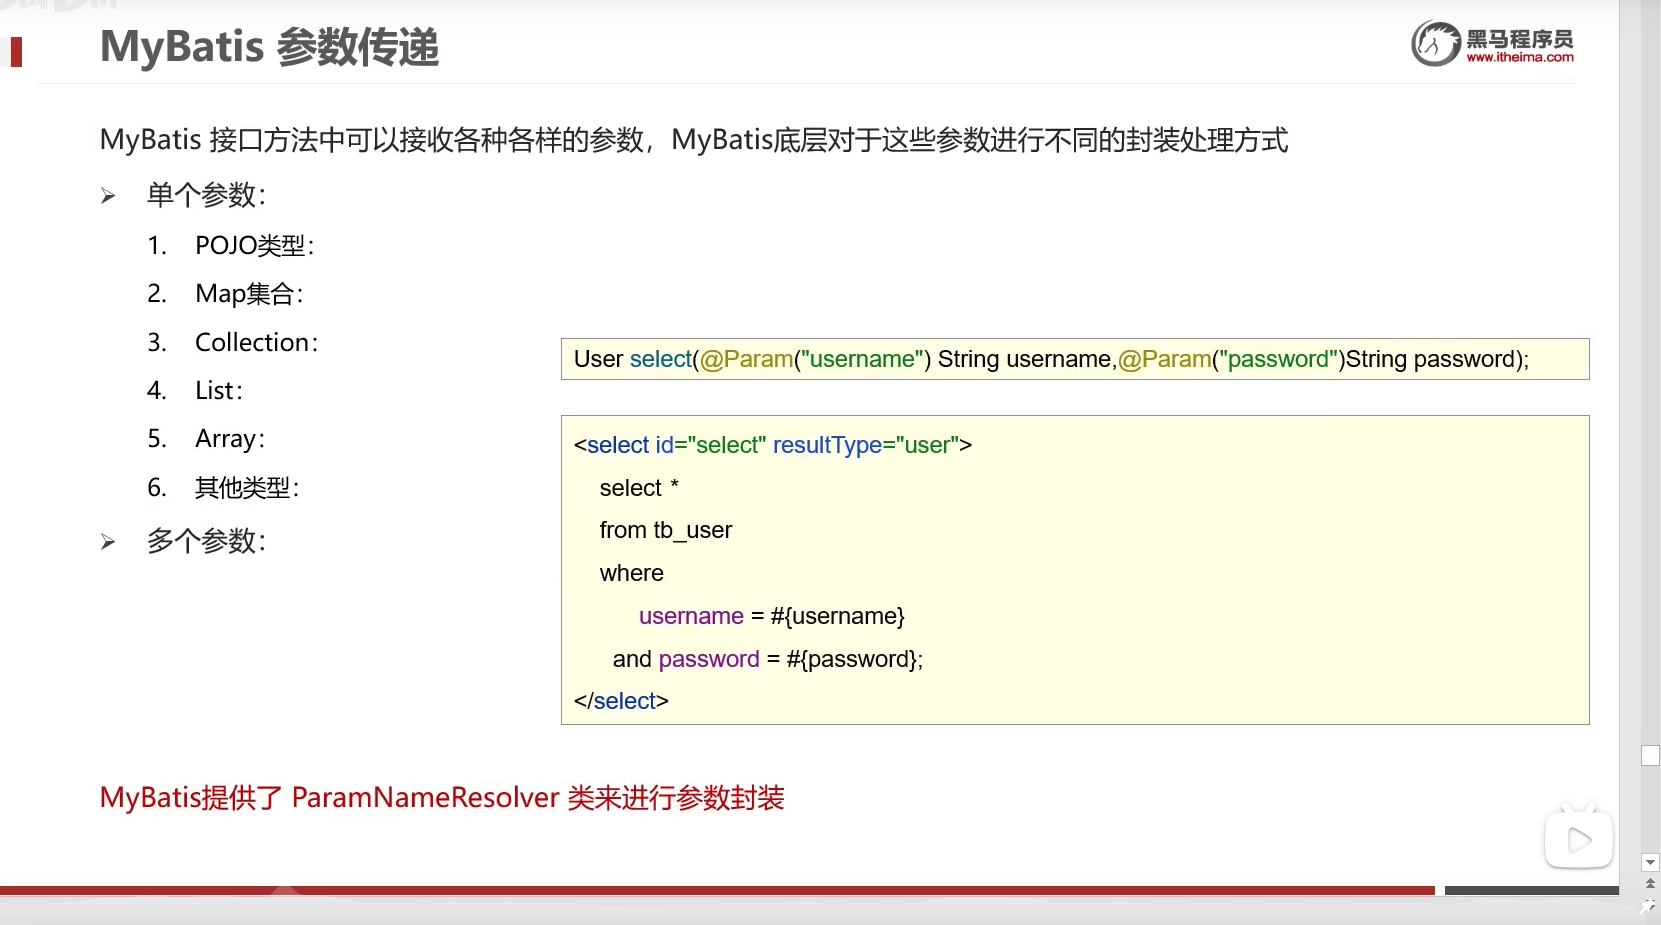Click the 'select *' SQL line
Image resolution: width=1661 pixels, height=925 pixels.
(x=639, y=488)
